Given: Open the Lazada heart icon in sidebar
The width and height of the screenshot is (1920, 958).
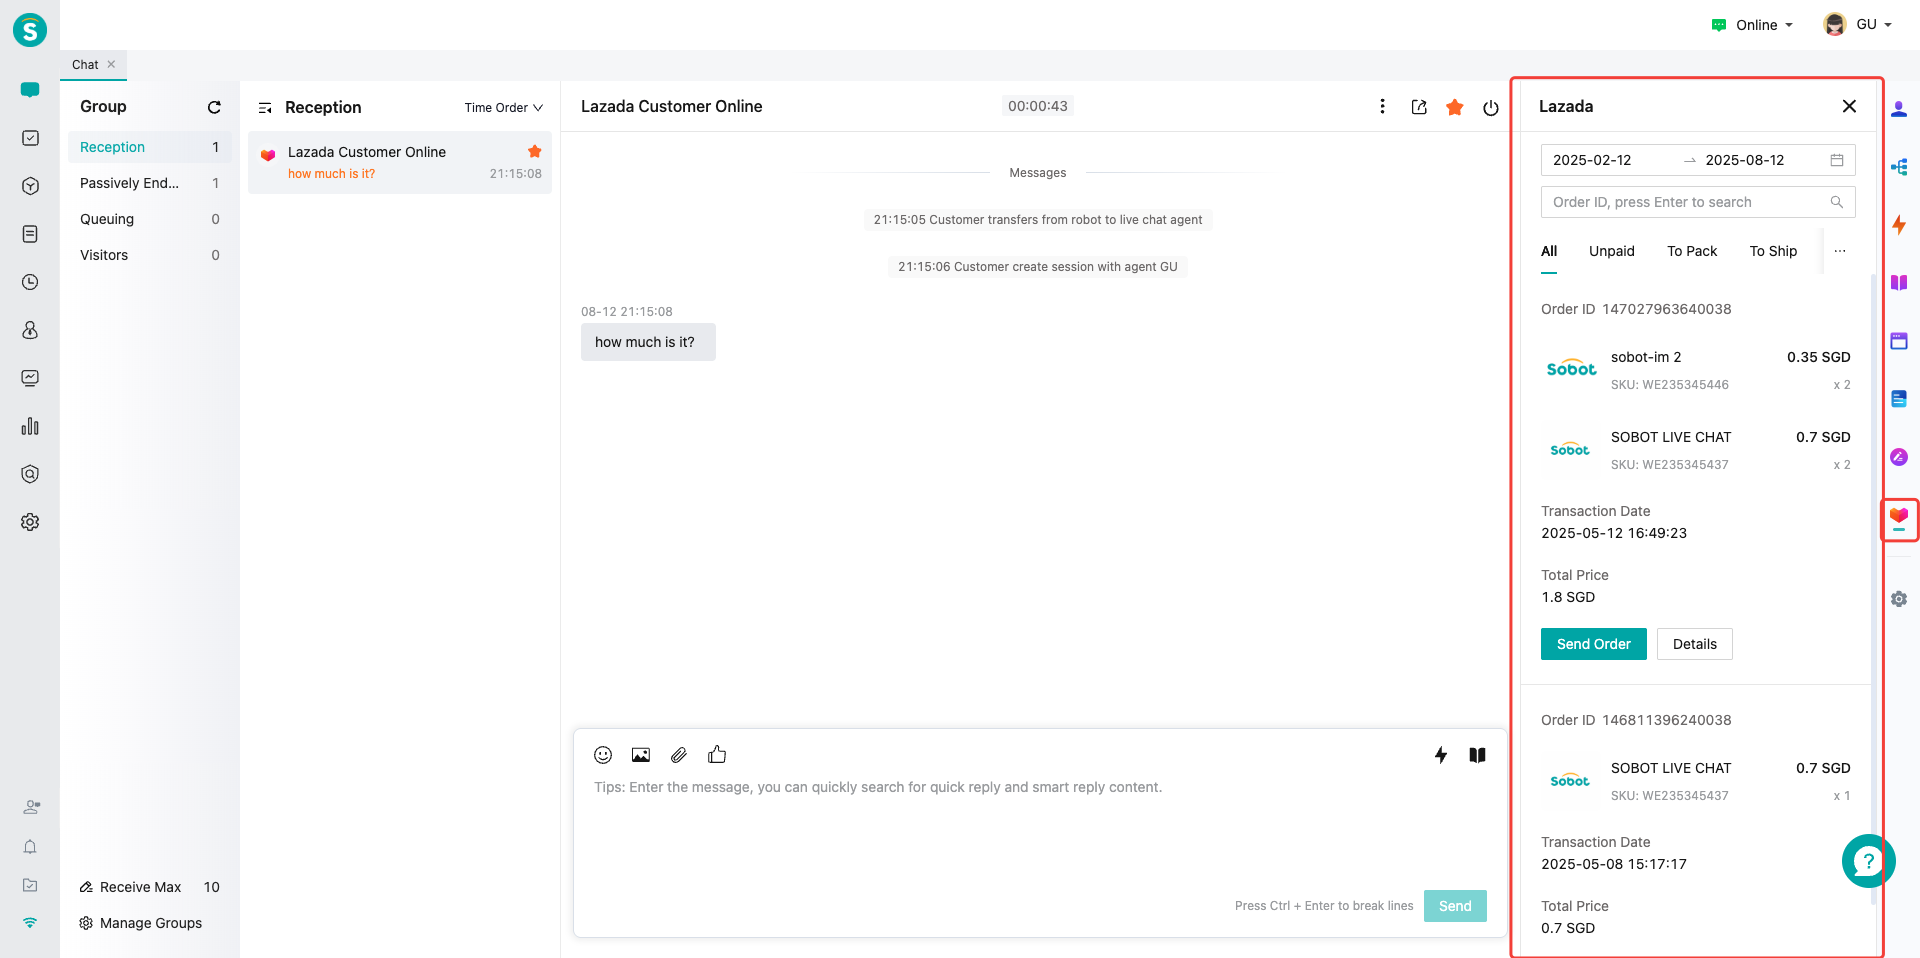Looking at the screenshot, I should click(1899, 517).
